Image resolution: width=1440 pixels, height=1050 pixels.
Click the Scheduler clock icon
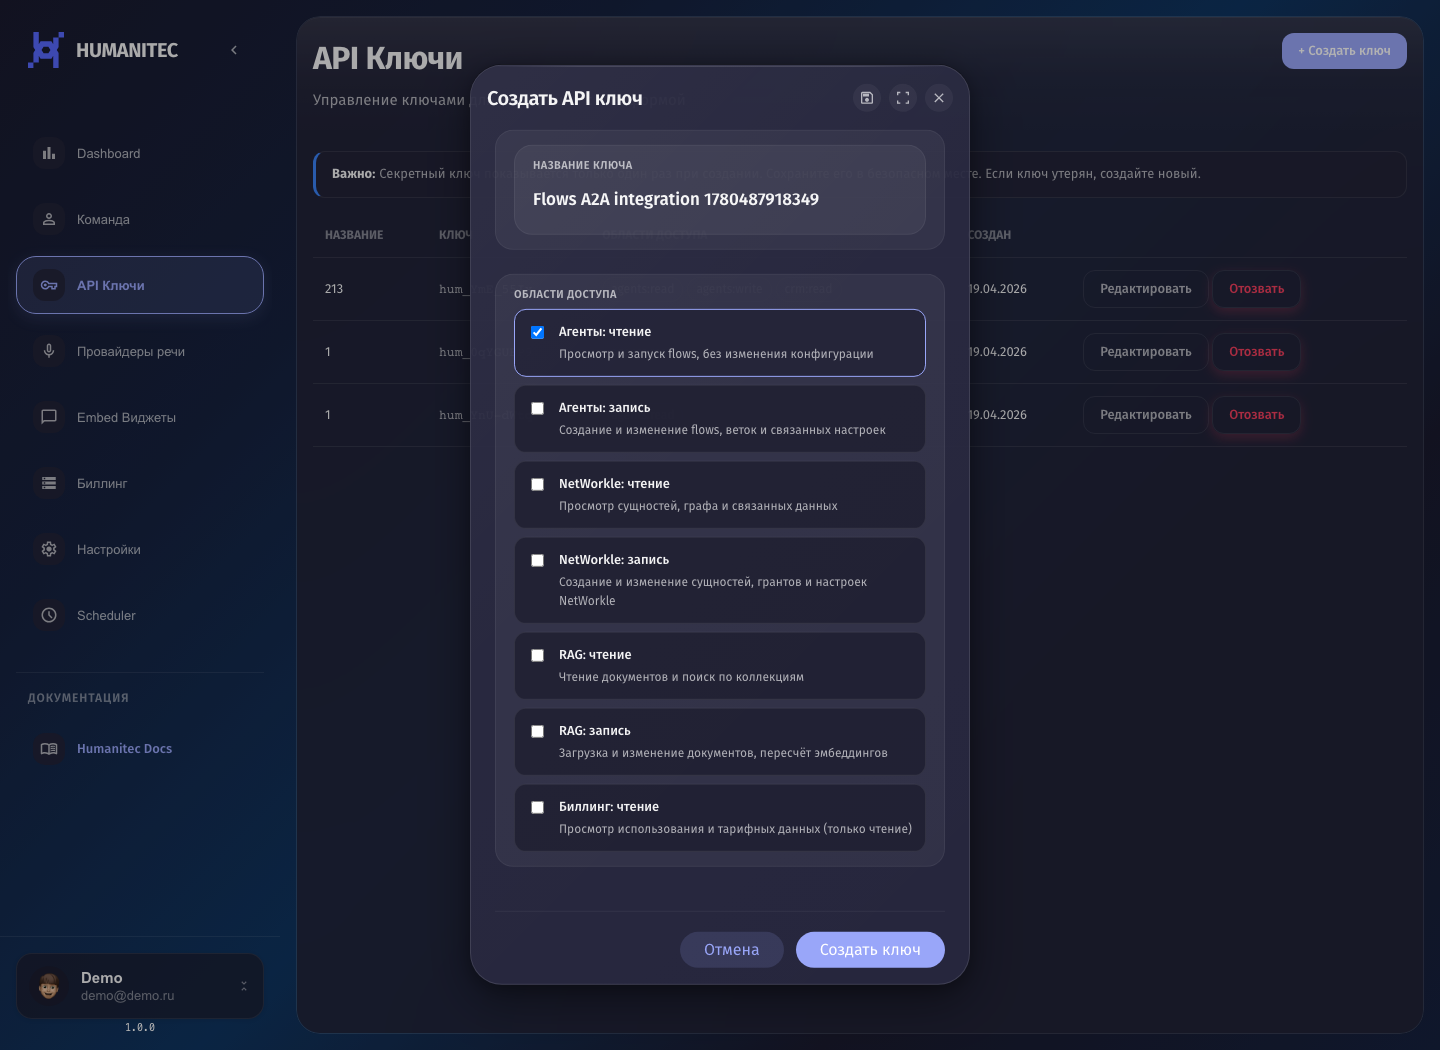pos(49,615)
